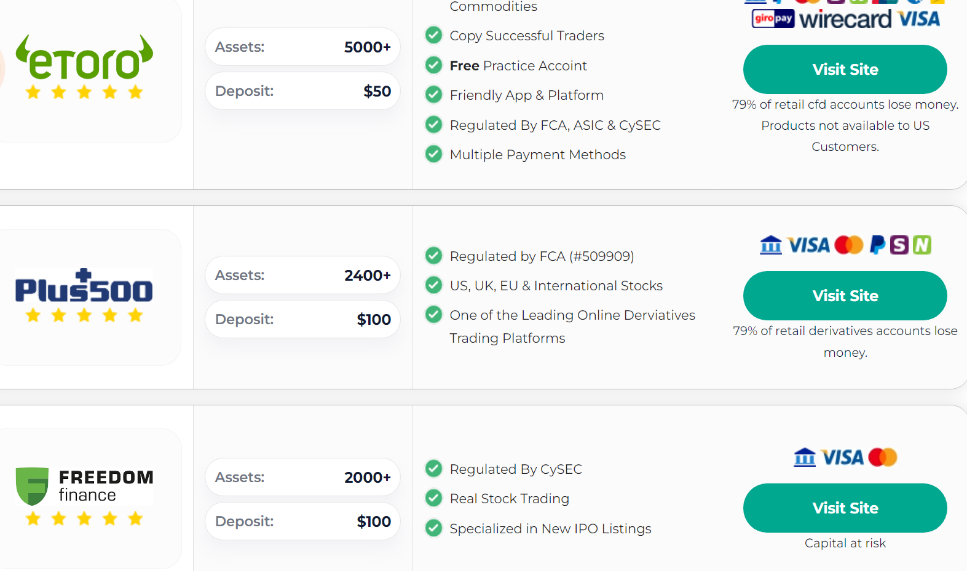The height and width of the screenshot is (571, 967).
Task: Click 'Products not available to US Customers' text
Action: 845,136
